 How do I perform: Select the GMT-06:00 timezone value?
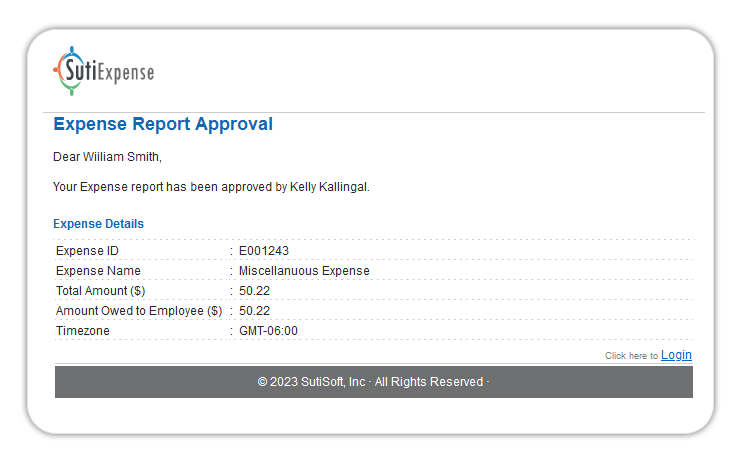(268, 331)
